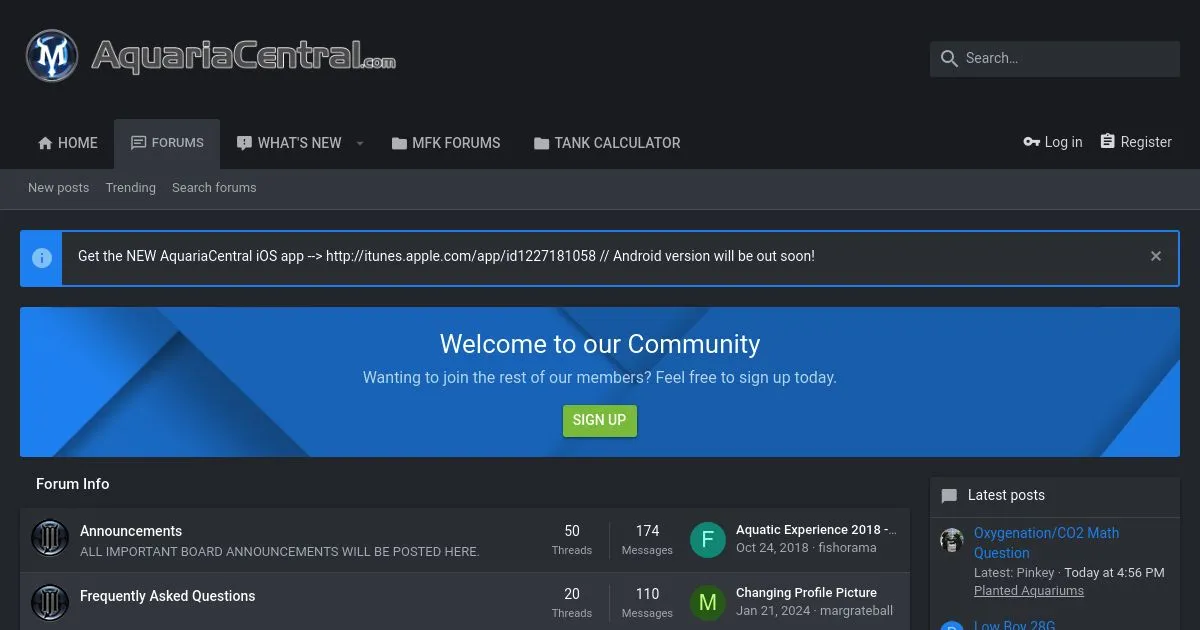Click the green SIGN UP button
Image resolution: width=1200 pixels, height=630 pixels.
[x=600, y=420]
